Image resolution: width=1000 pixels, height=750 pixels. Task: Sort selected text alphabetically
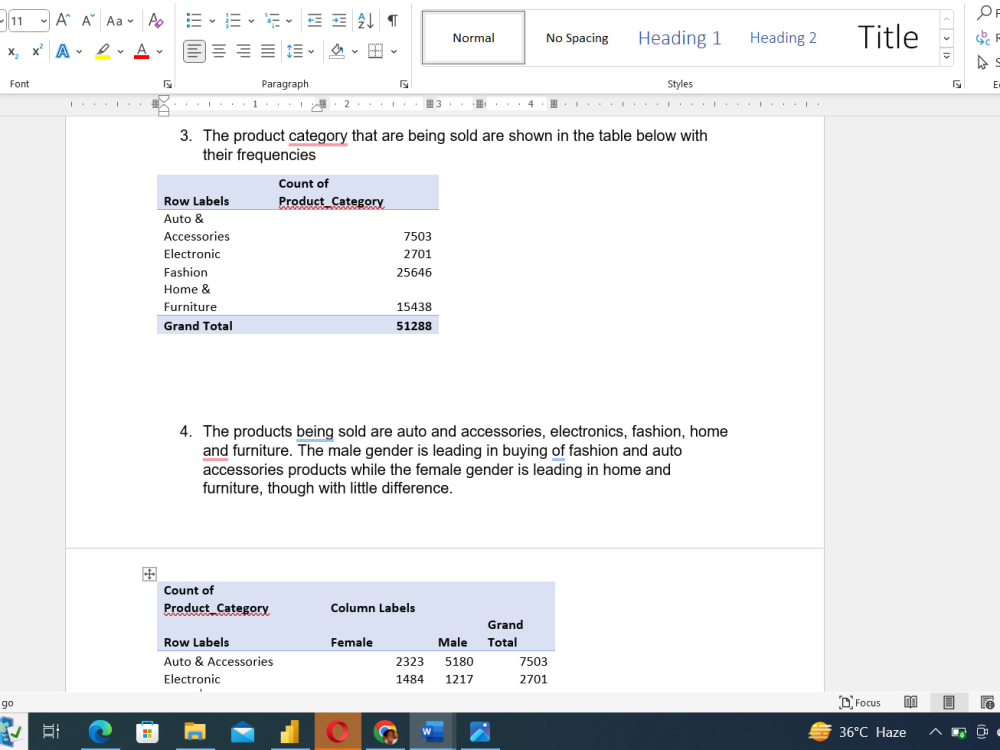coord(366,20)
